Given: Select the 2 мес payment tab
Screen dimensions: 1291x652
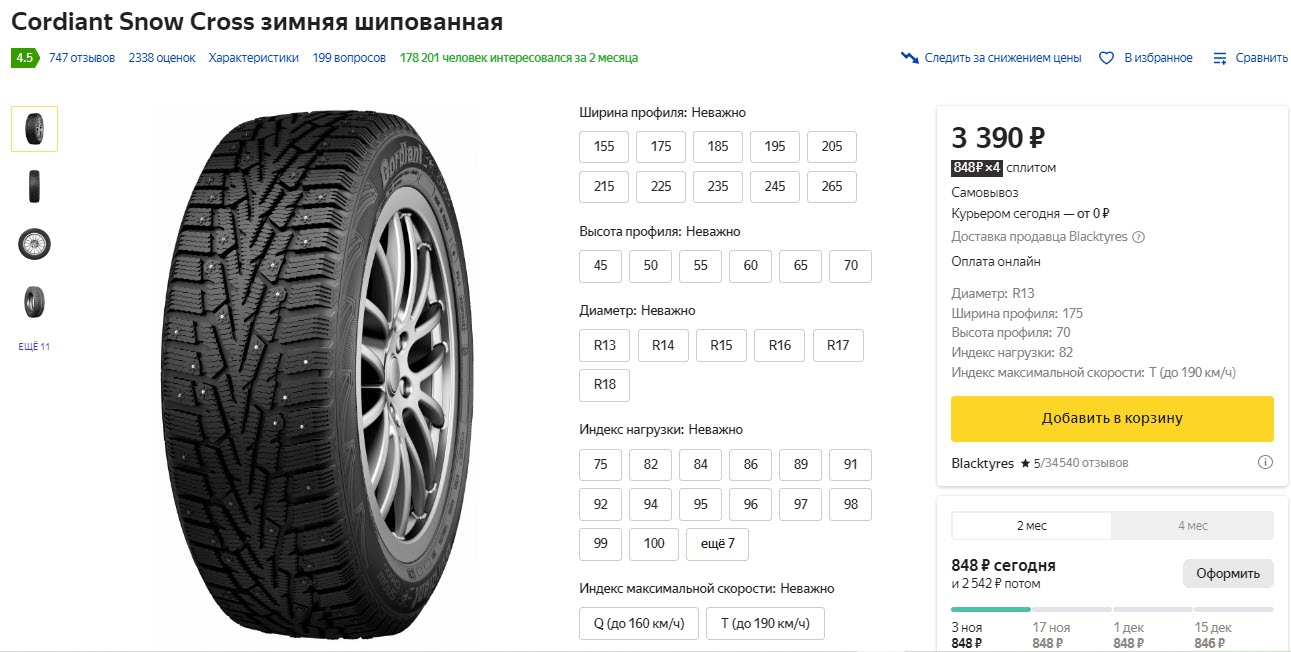Looking at the screenshot, I should pyautogui.click(x=1031, y=525).
